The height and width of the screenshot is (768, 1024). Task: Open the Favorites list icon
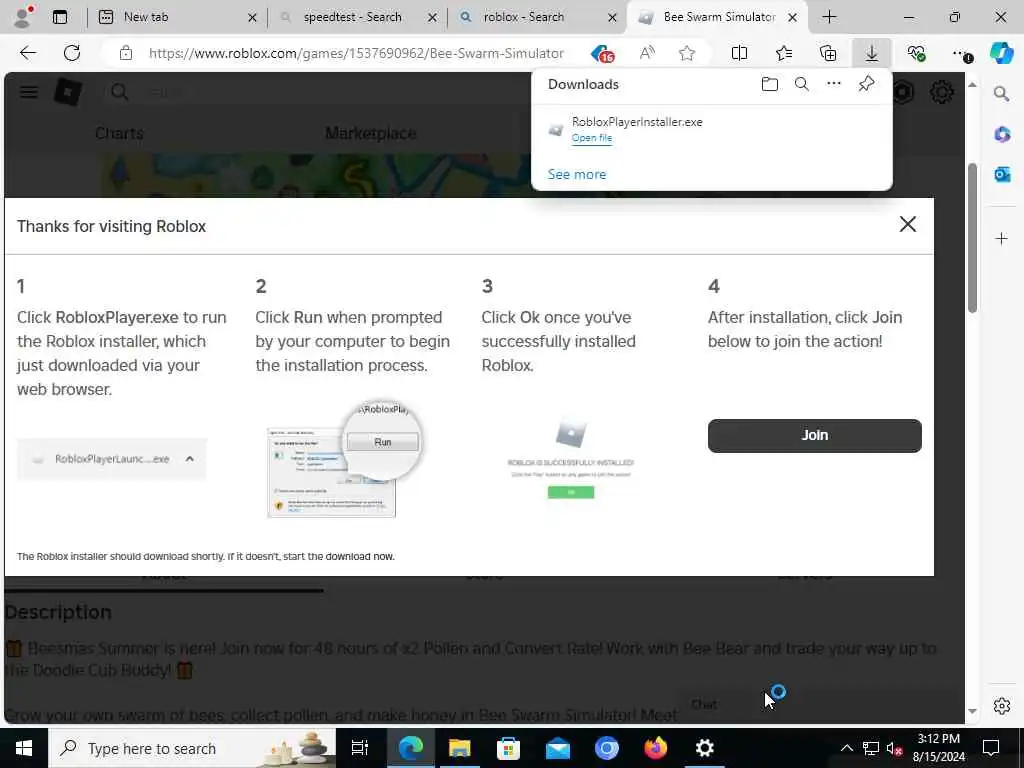click(x=784, y=53)
